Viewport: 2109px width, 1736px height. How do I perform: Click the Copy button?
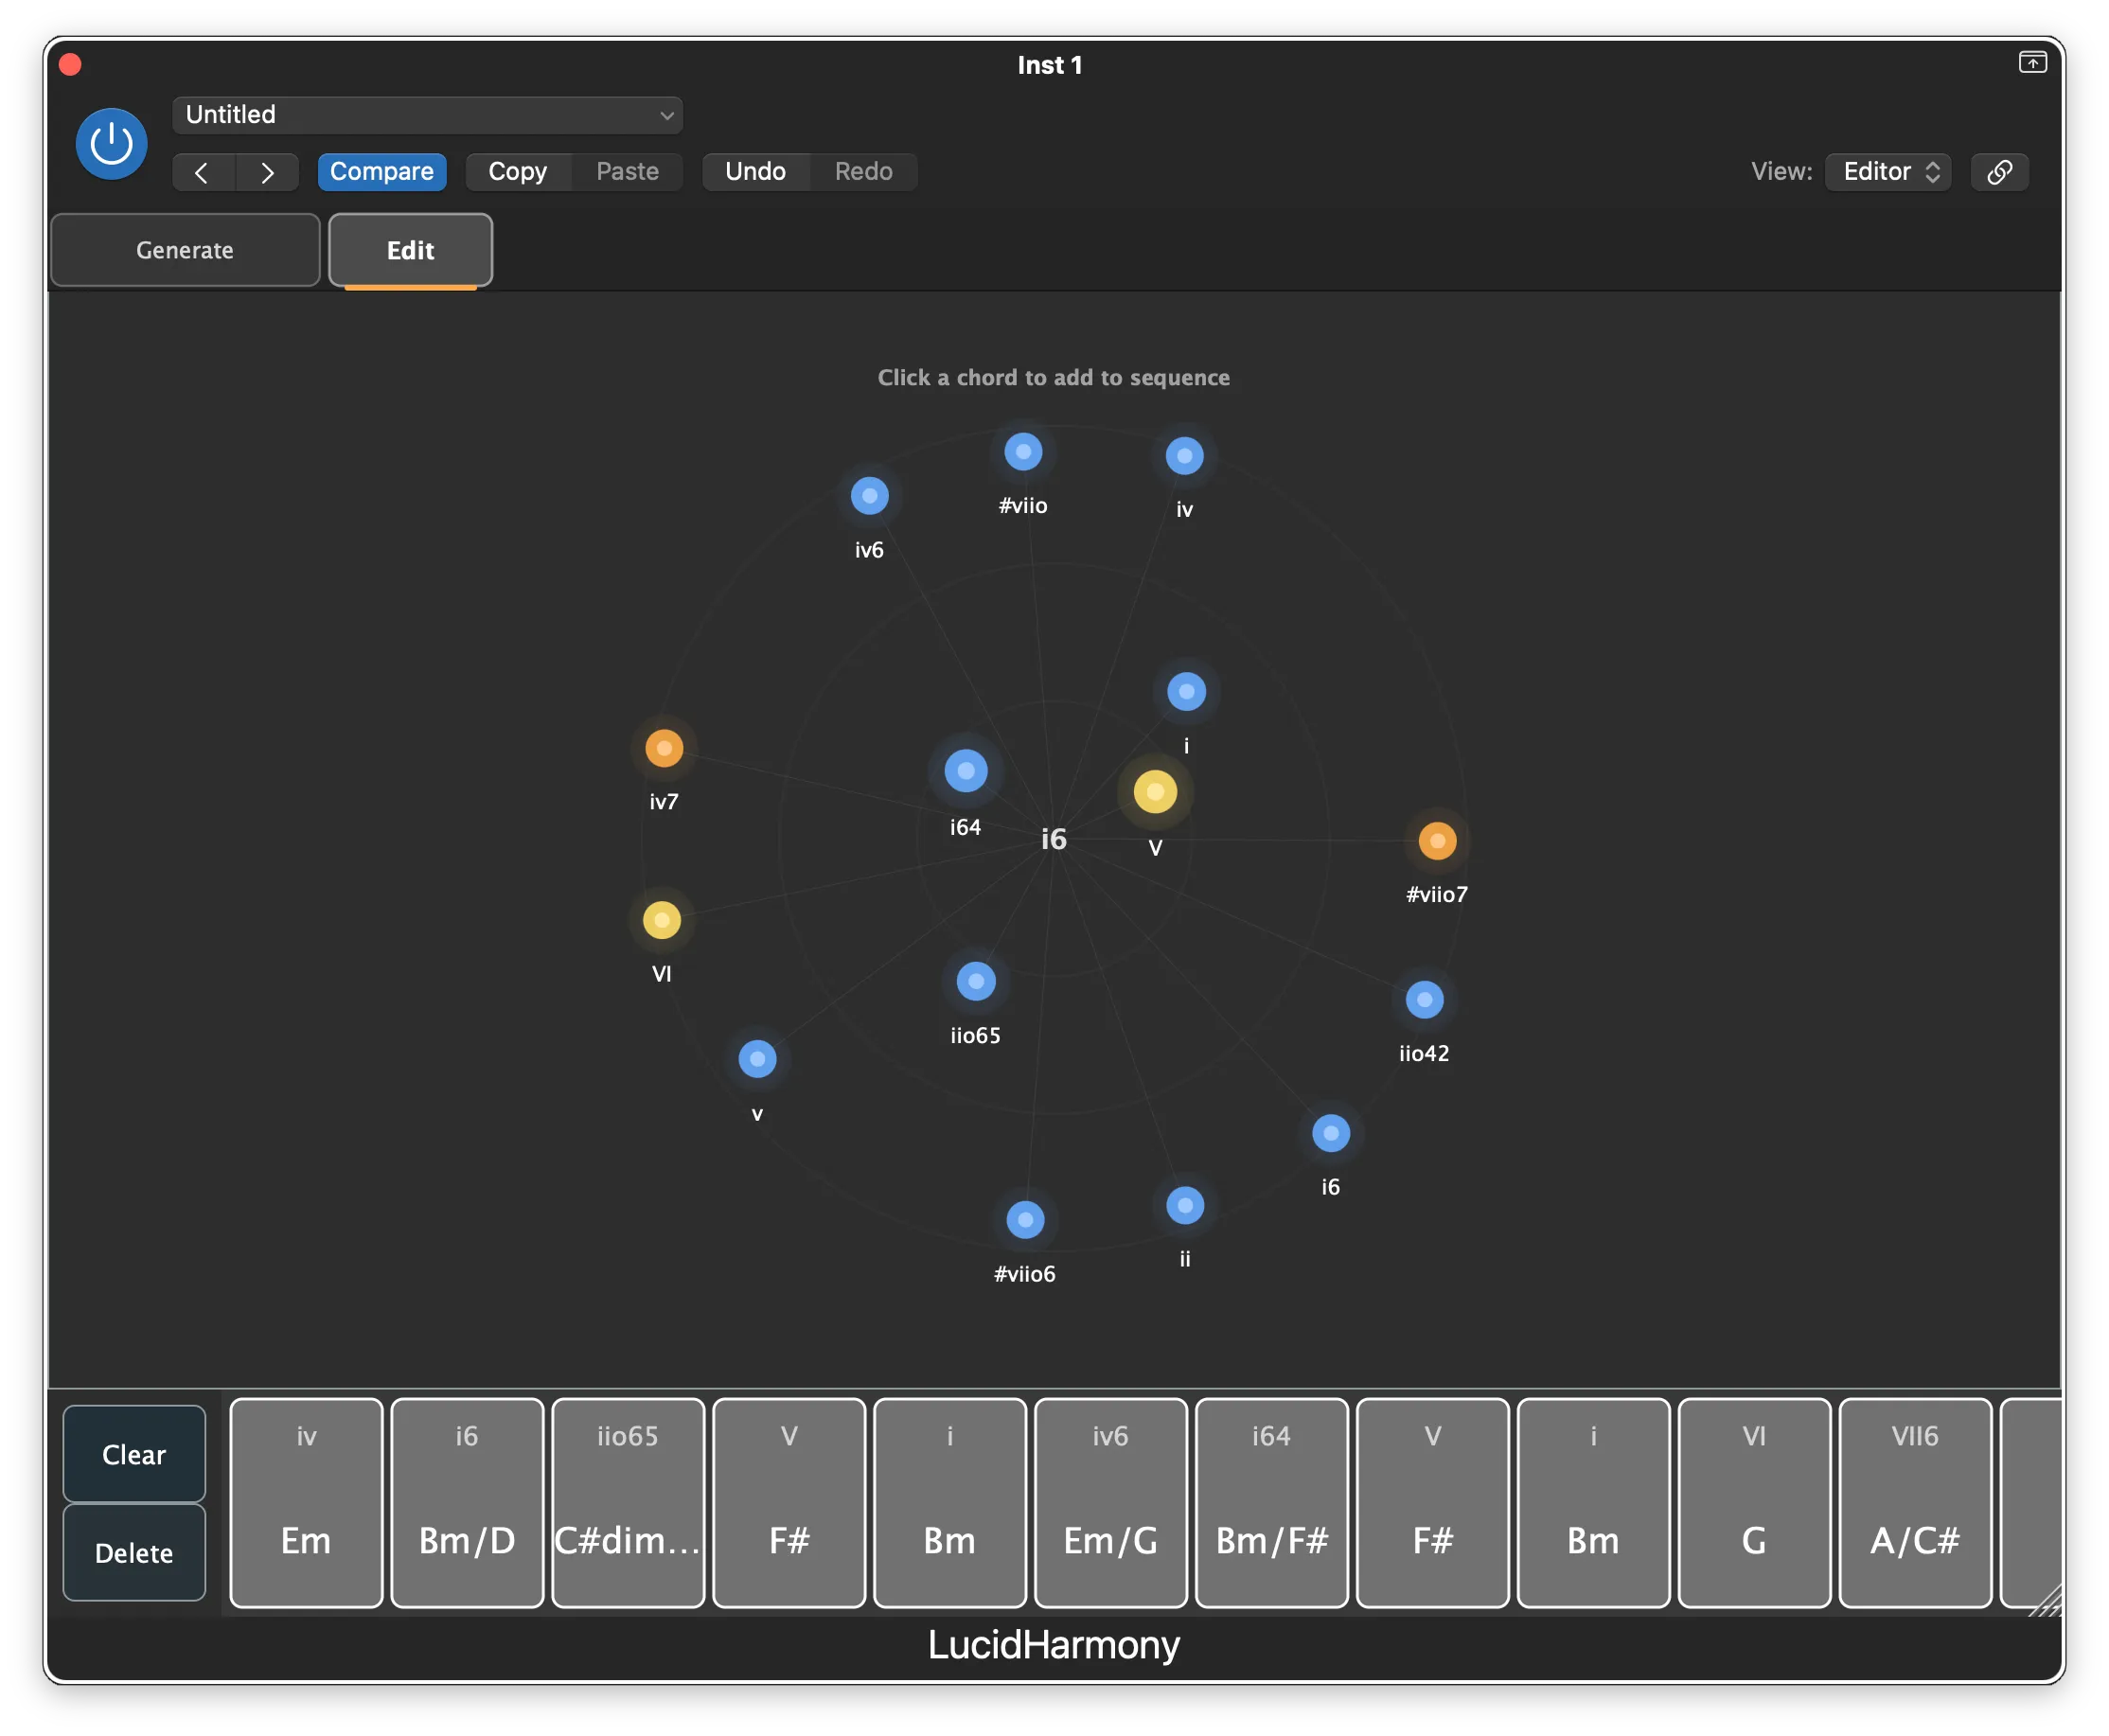pos(518,172)
